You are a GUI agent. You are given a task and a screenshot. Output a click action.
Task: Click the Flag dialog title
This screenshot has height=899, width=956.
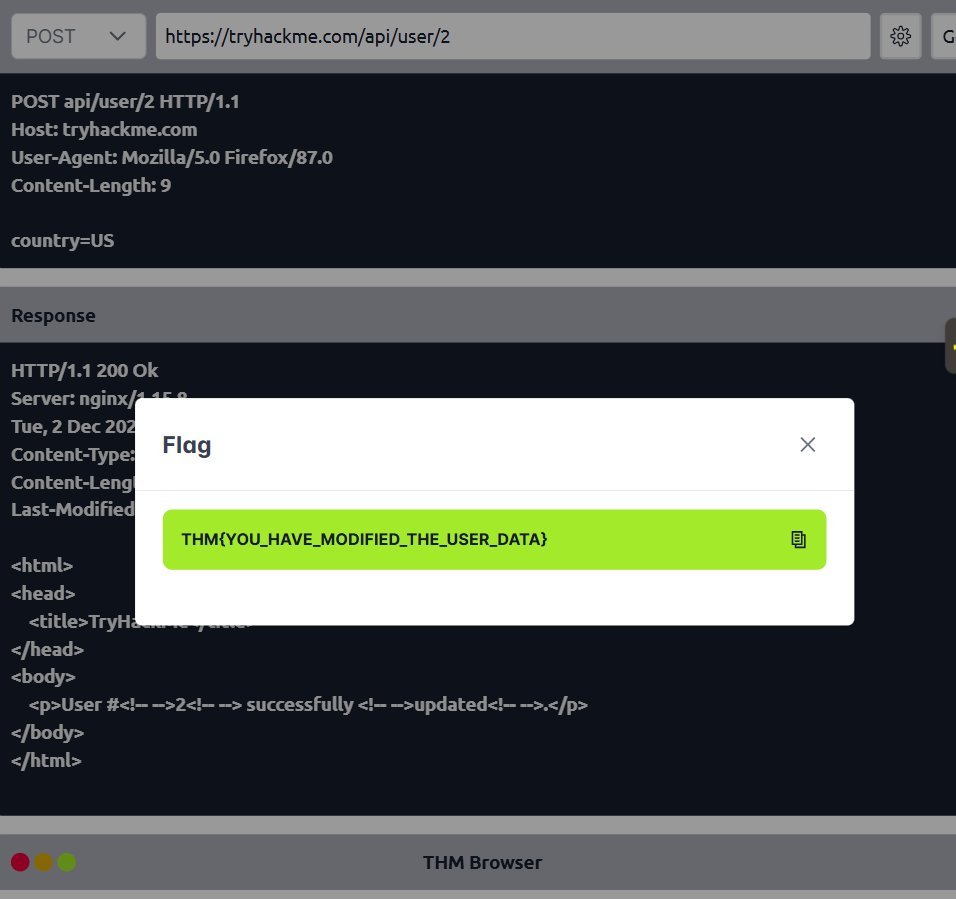click(186, 444)
